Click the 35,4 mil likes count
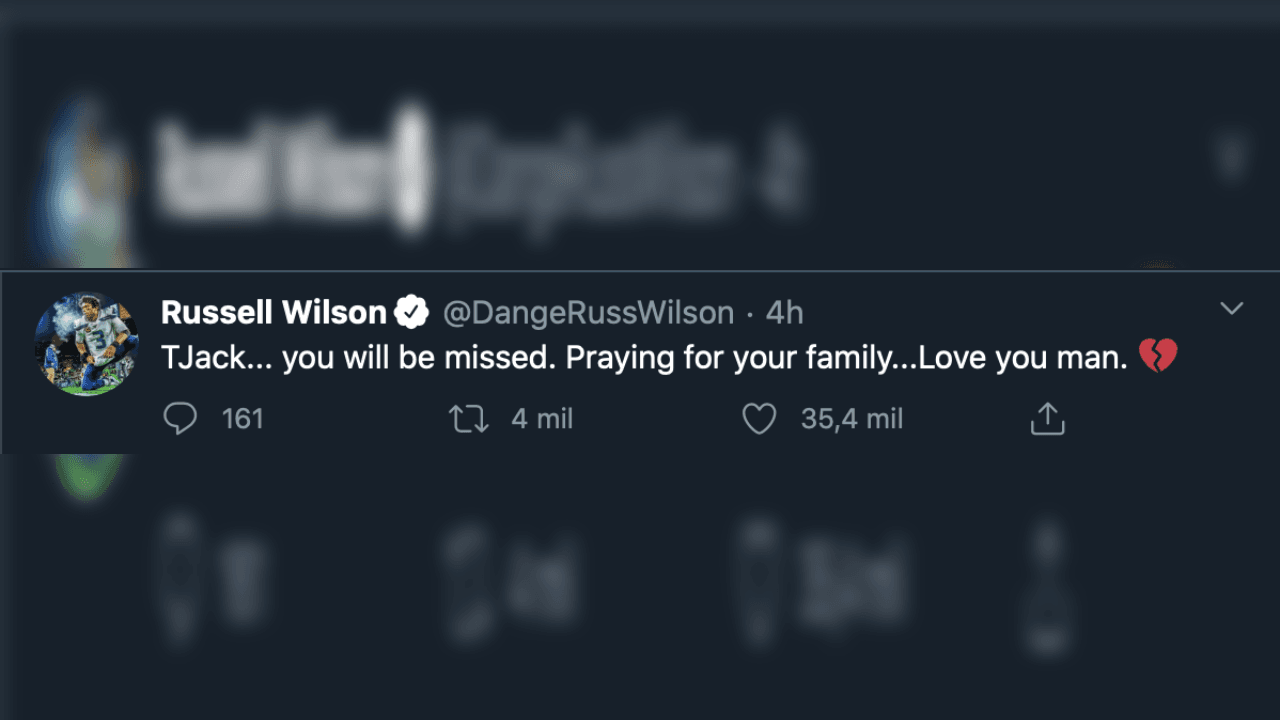 851,419
